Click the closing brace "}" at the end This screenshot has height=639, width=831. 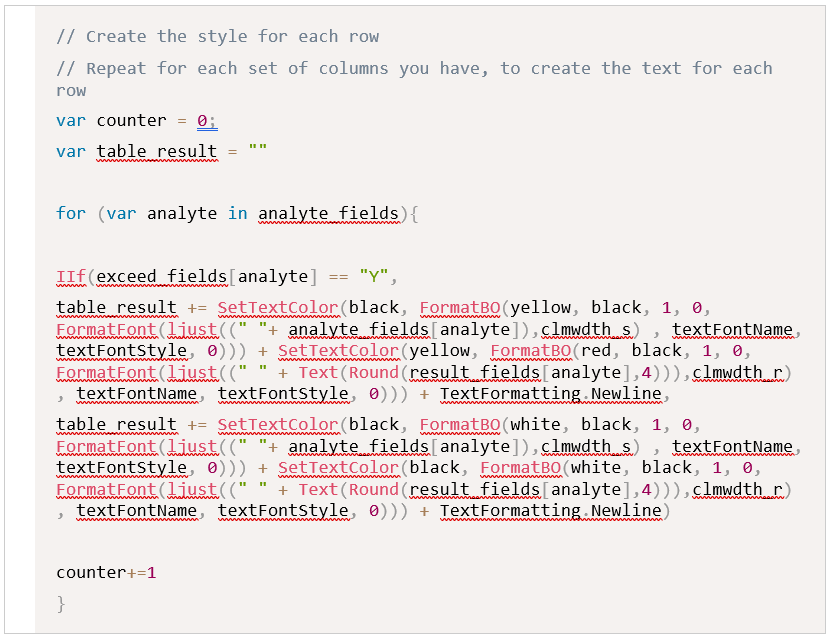pyautogui.click(x=61, y=604)
